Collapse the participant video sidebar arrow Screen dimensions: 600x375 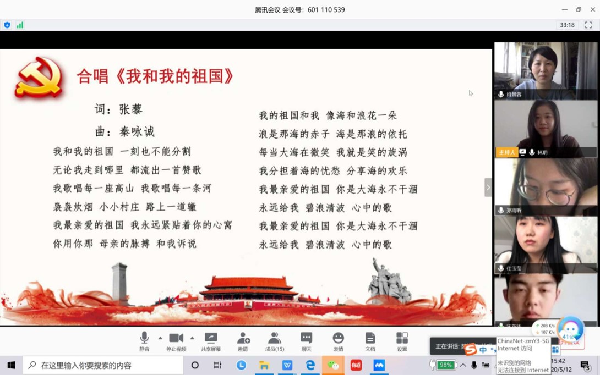coord(488,188)
